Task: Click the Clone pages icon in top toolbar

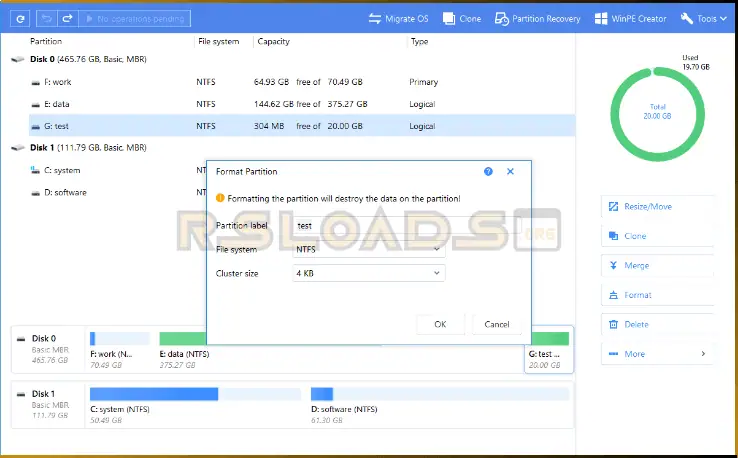Action: (x=449, y=19)
